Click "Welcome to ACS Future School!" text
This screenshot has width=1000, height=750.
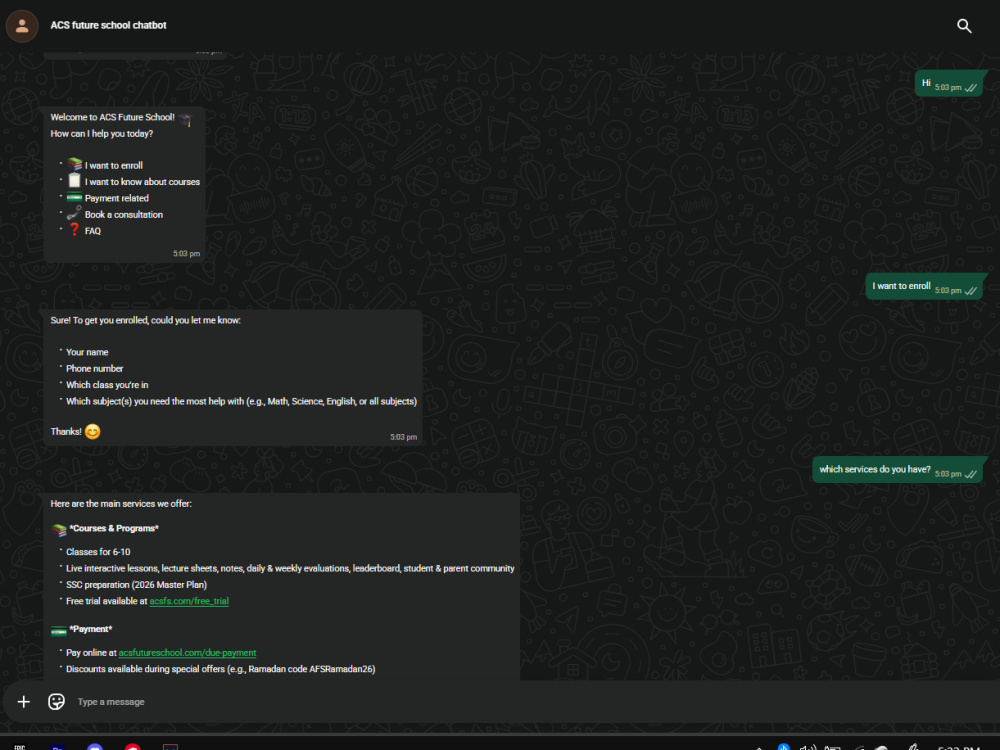coord(112,117)
